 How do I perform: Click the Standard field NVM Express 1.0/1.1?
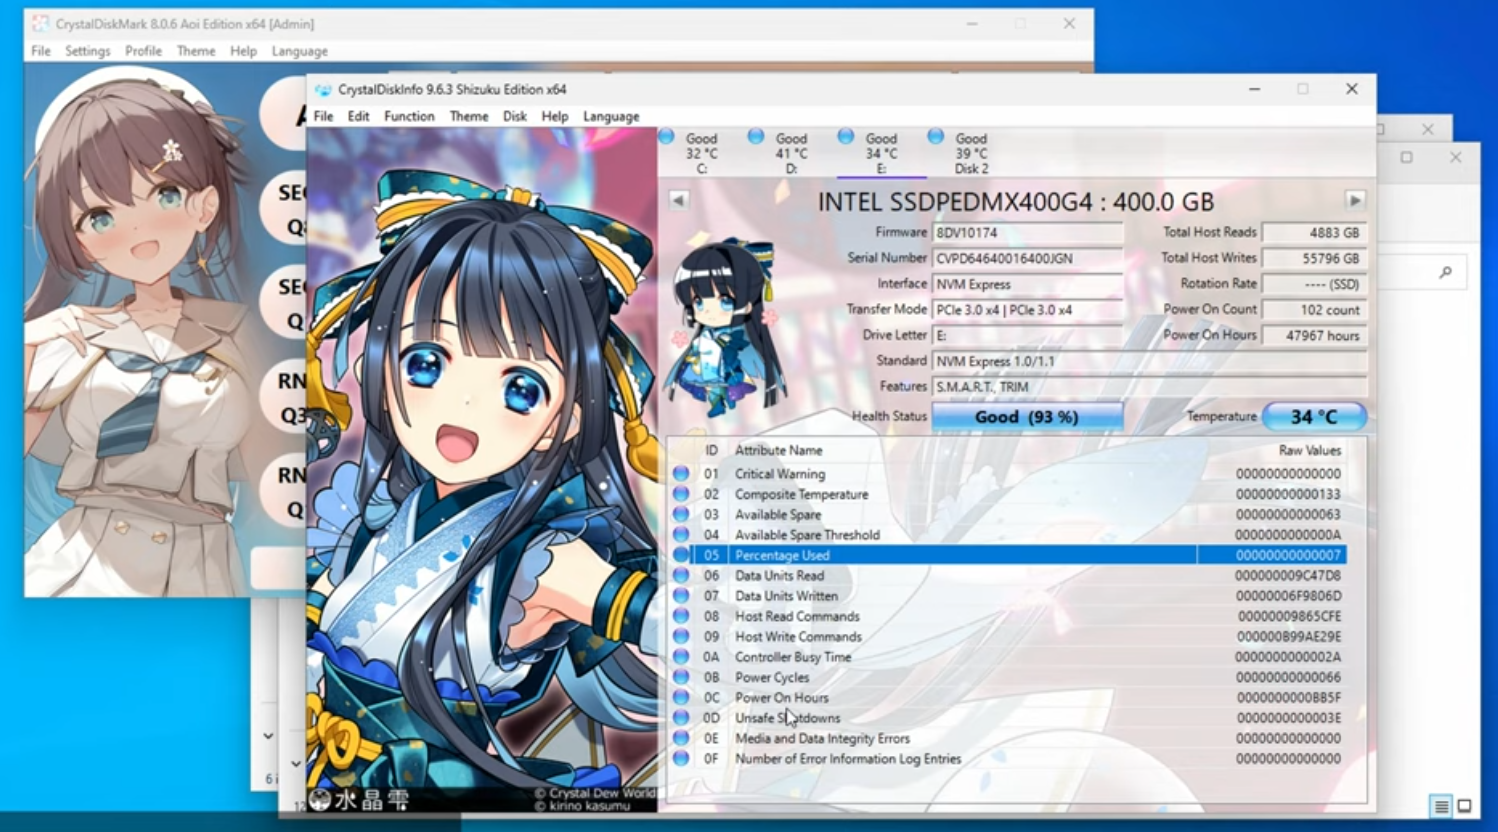1149,361
